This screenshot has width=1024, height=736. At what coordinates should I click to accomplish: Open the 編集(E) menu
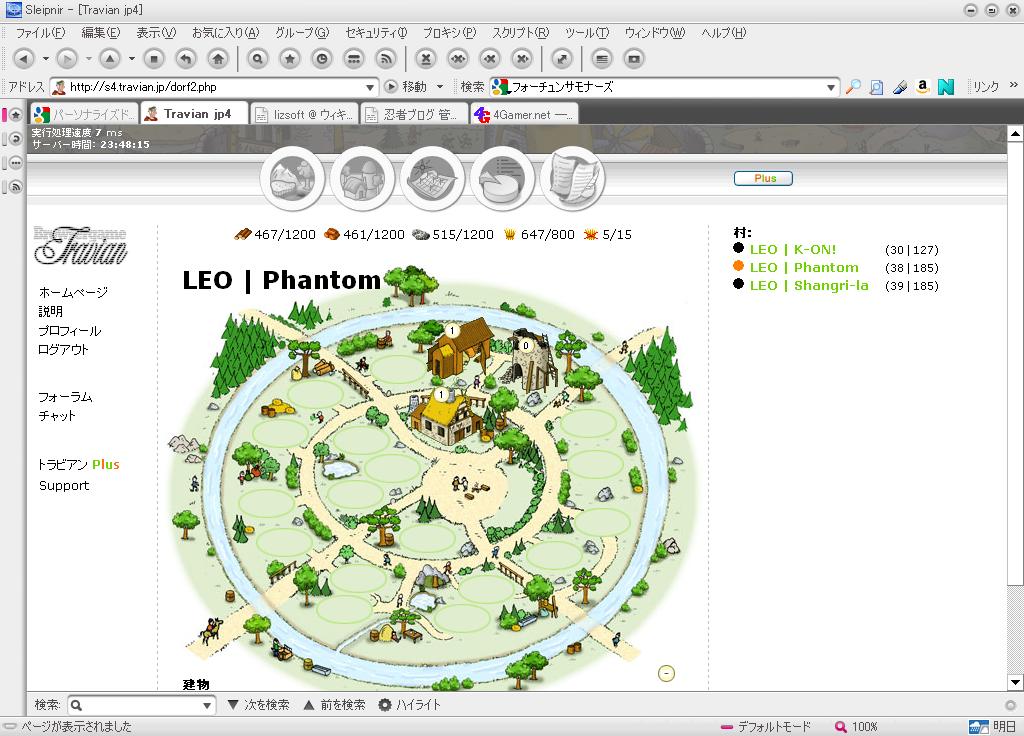(x=101, y=33)
